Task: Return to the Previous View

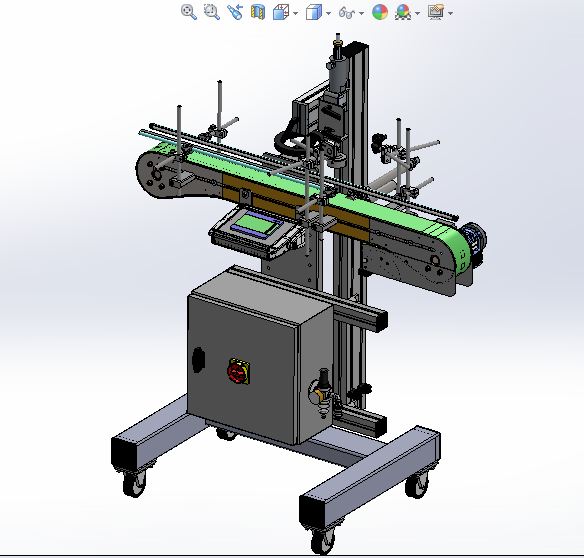Action: tap(235, 12)
